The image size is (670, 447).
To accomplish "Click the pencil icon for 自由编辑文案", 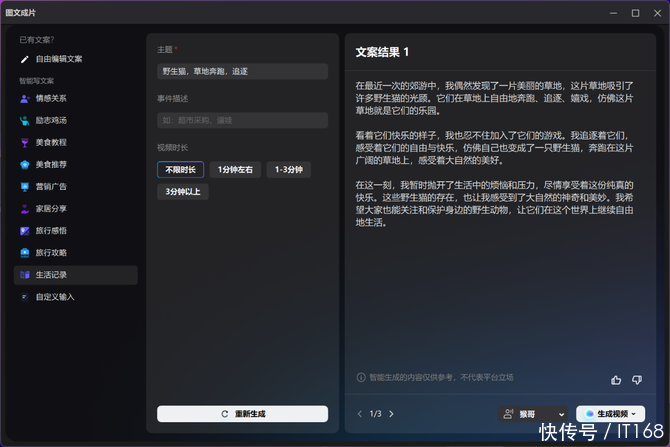I will click(25, 59).
